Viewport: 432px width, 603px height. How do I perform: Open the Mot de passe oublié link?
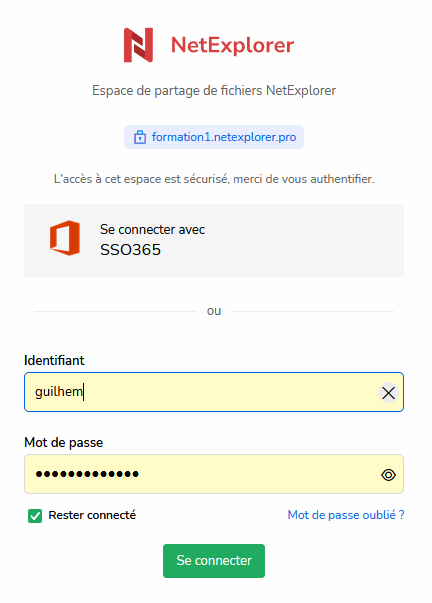[x=346, y=515]
